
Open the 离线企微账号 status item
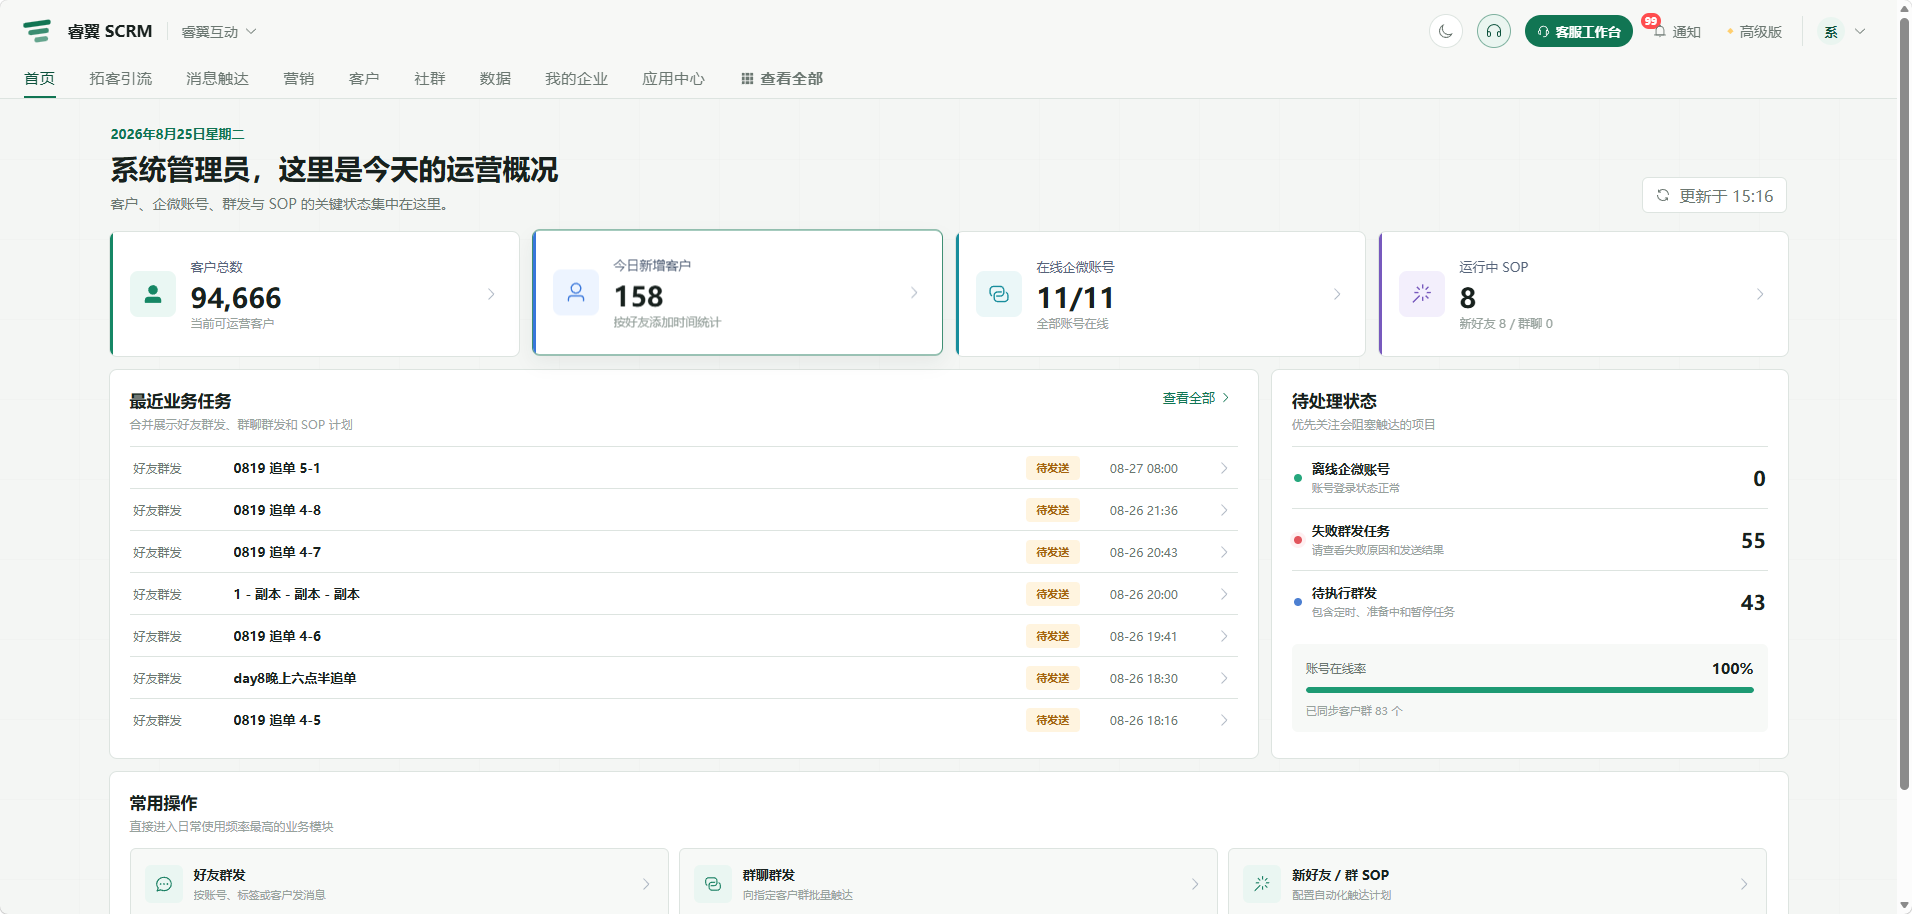[x=1530, y=478]
